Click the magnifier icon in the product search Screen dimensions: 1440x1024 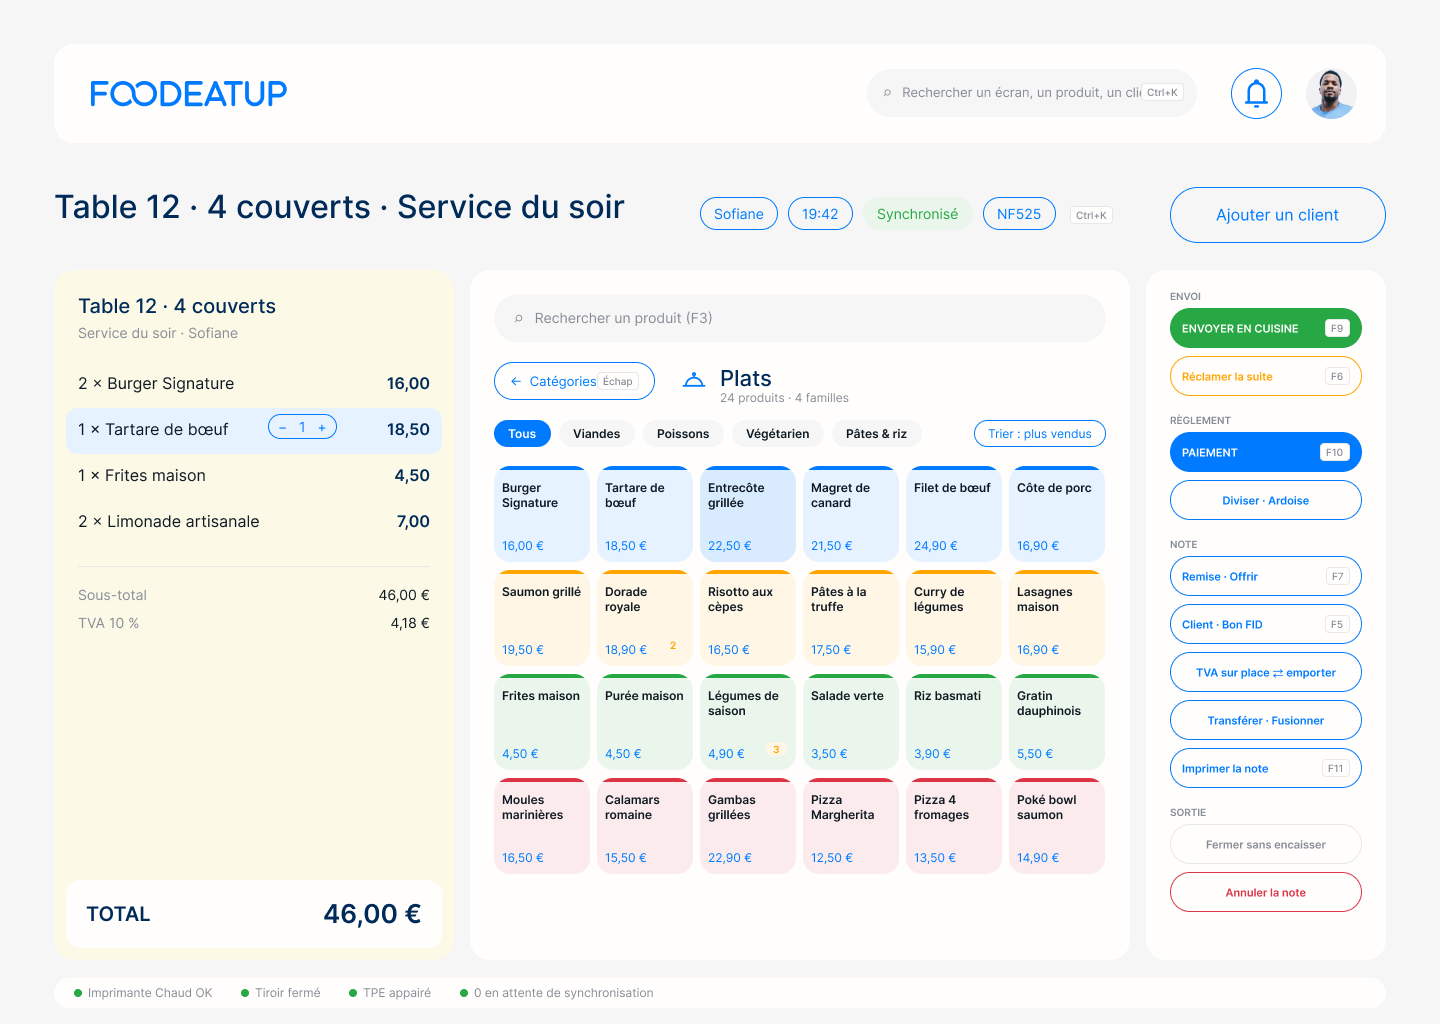pos(518,318)
